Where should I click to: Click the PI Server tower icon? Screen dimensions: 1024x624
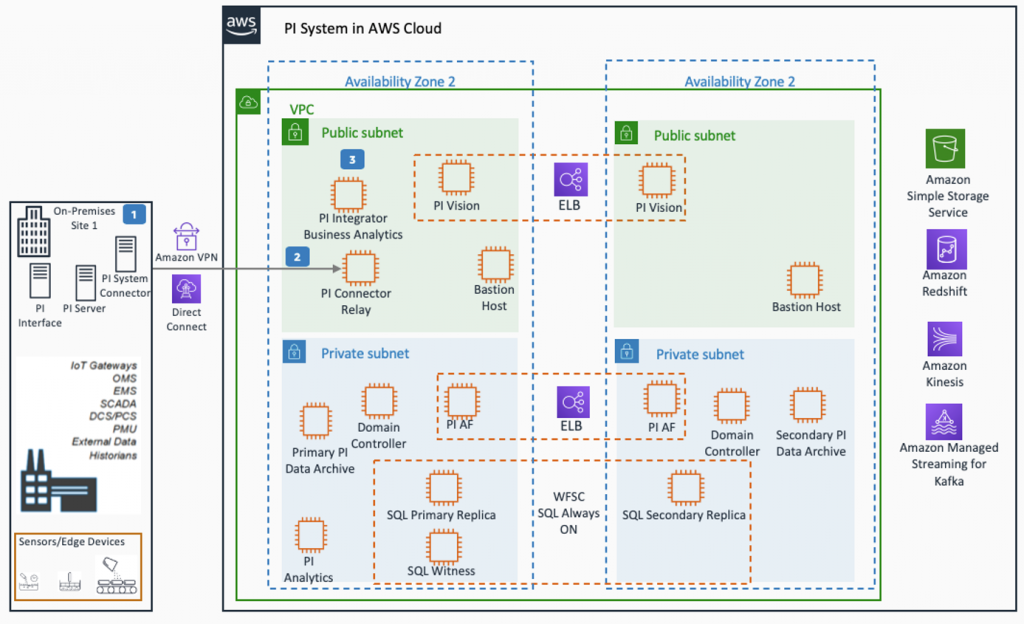86,282
